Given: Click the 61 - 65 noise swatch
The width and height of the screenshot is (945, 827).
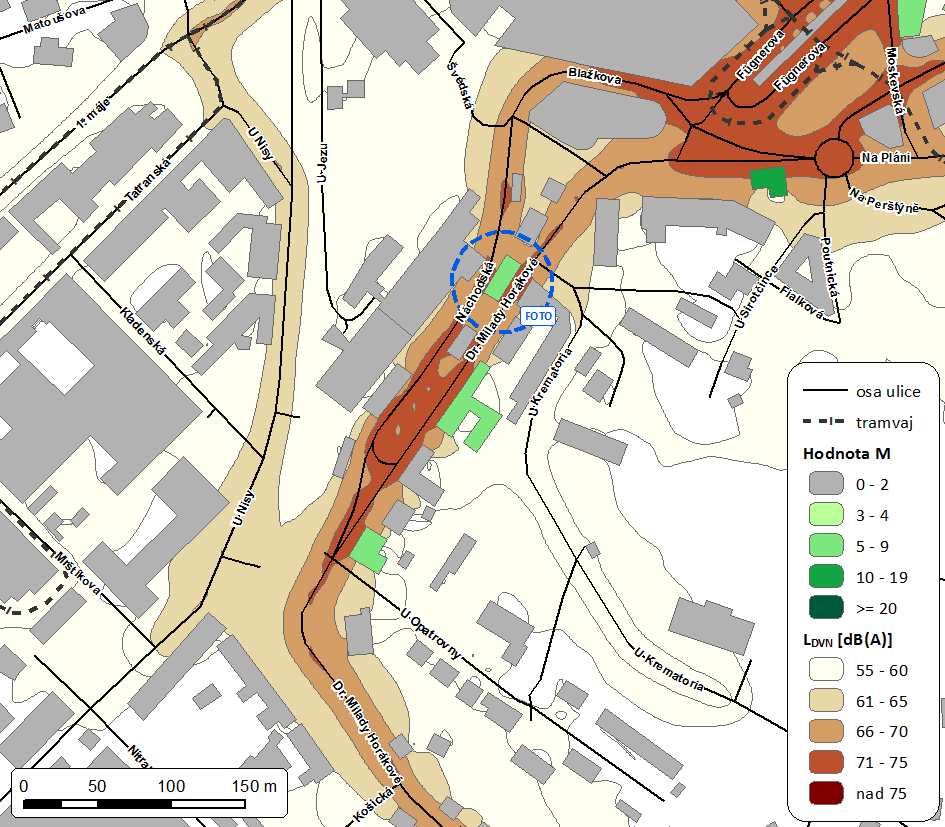Looking at the screenshot, I should click(x=826, y=700).
